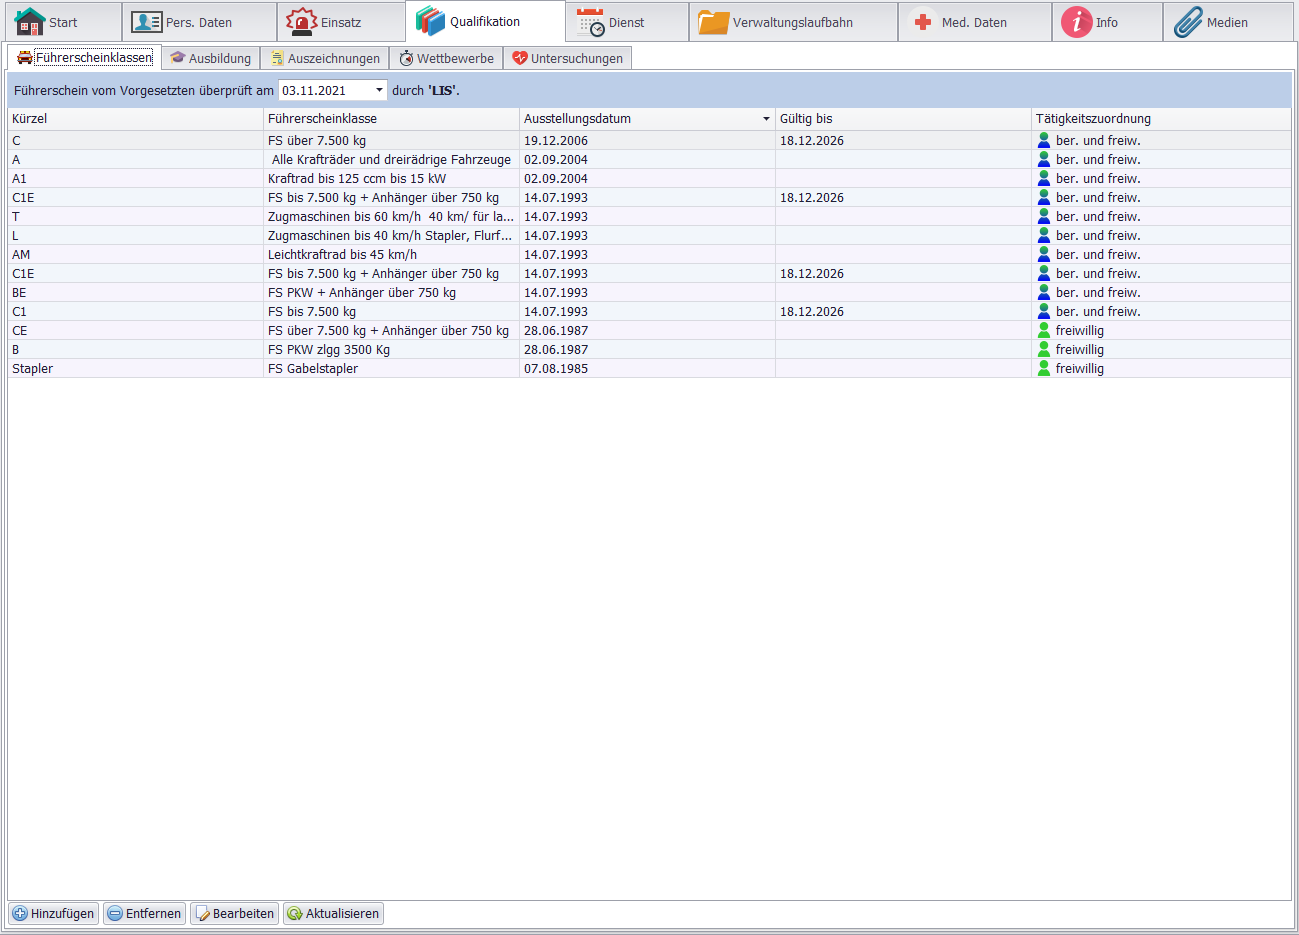Viewport: 1299px width, 935px height.
Task: Sort by the Gültig bis column header
Action: 900,119
